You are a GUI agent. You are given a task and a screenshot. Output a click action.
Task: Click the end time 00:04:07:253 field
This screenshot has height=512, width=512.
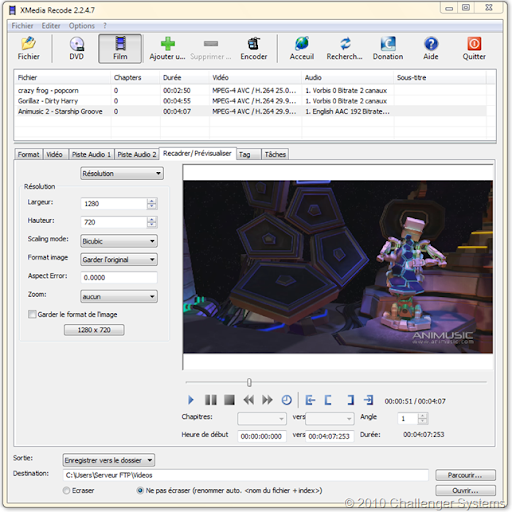330,436
